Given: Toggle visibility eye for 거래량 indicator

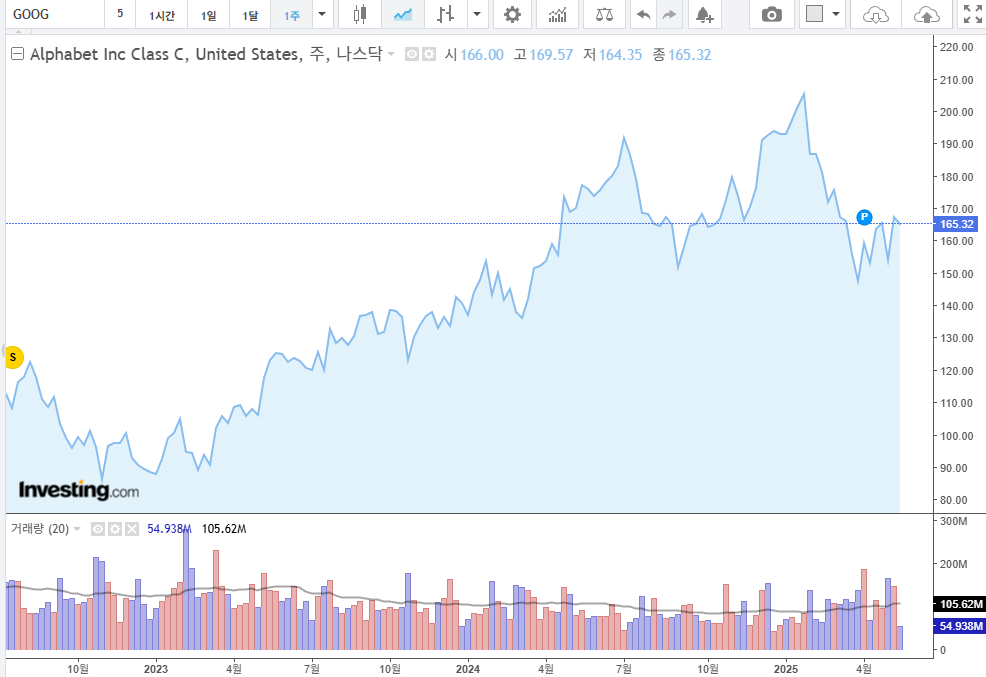Looking at the screenshot, I should click(x=98, y=529).
